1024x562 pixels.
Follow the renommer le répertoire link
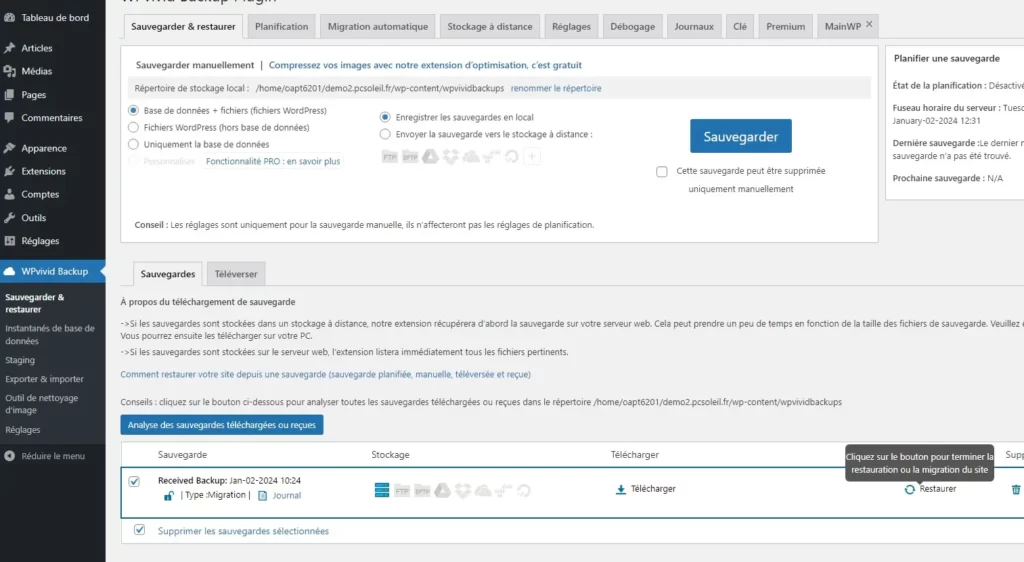click(556, 88)
